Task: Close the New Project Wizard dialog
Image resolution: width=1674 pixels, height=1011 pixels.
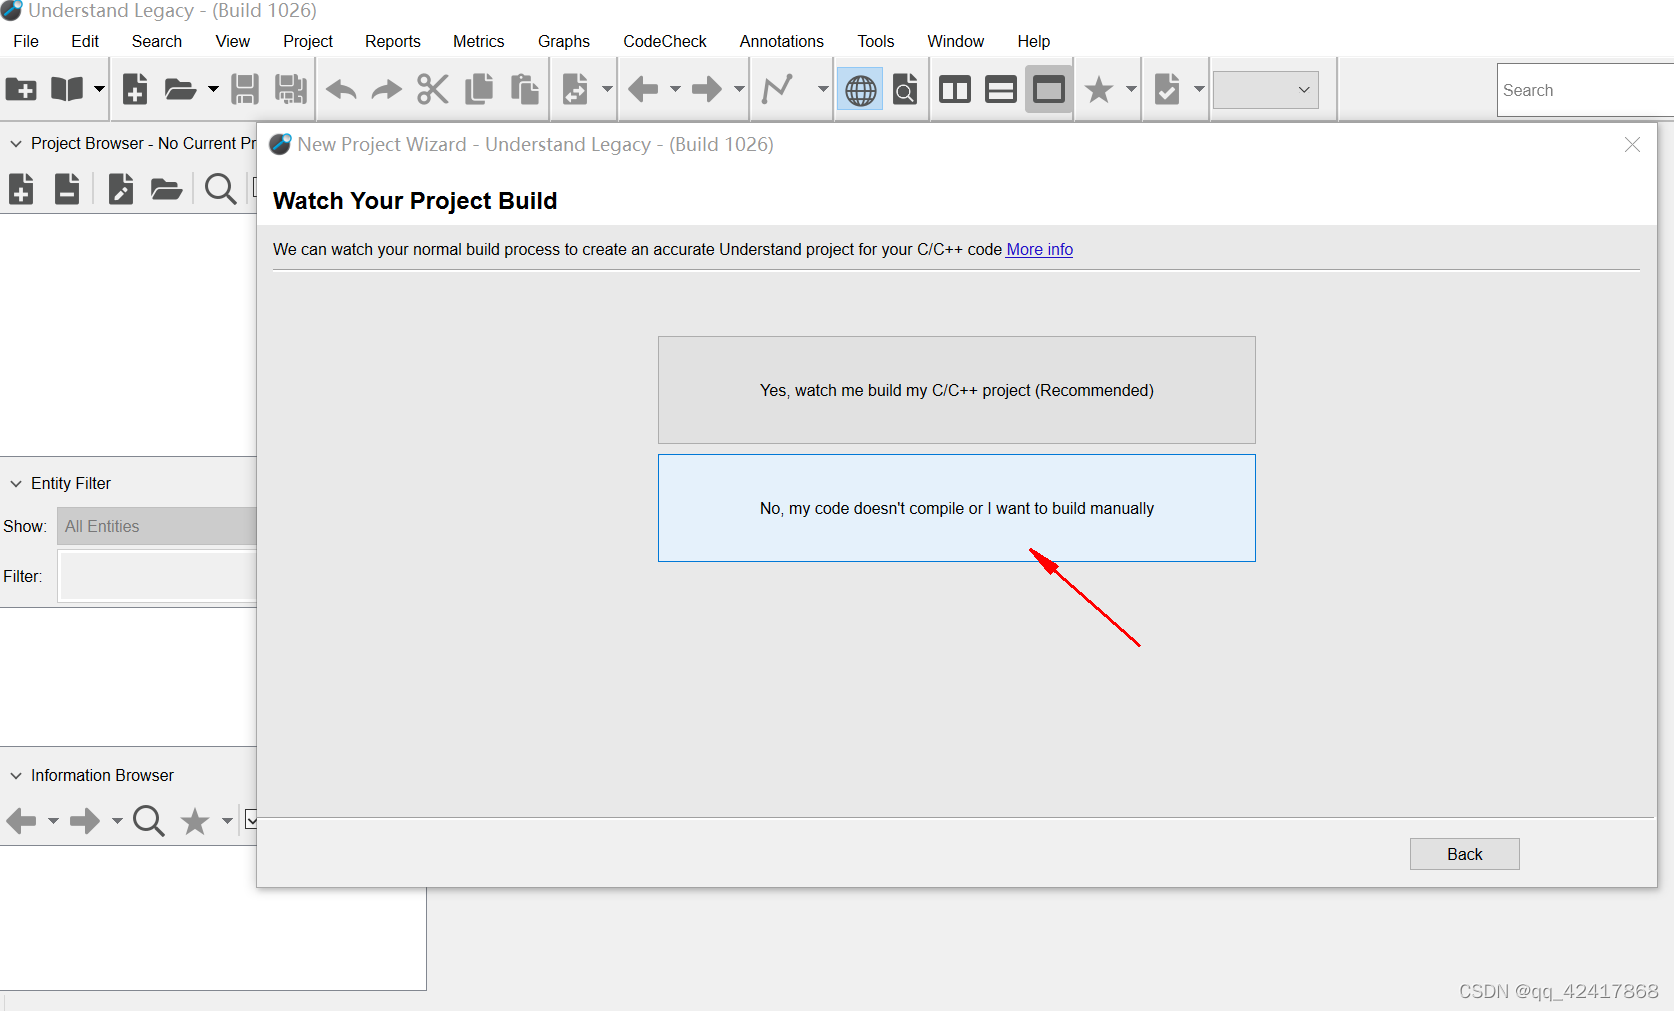Action: (1633, 145)
